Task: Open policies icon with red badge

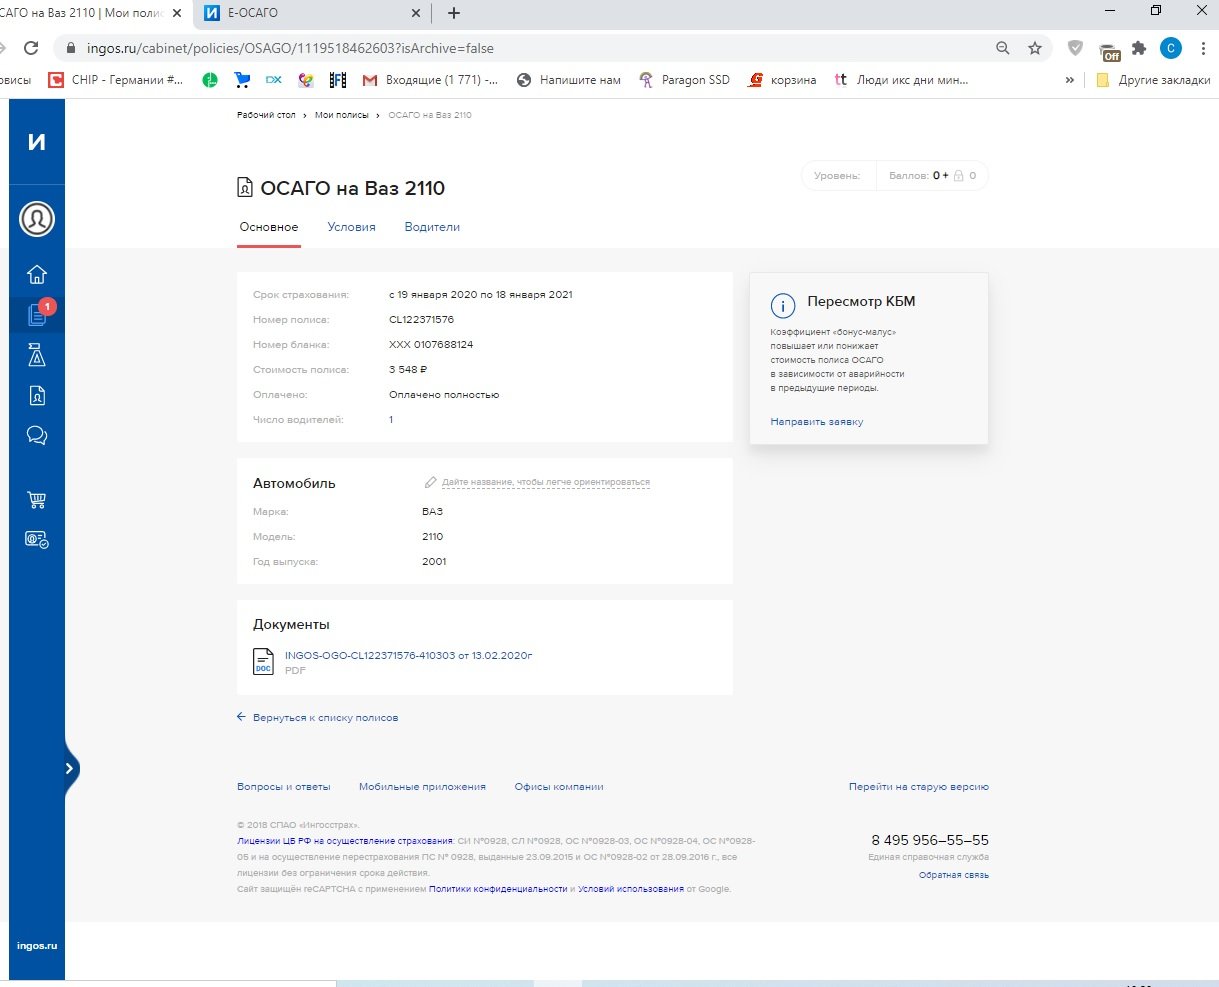Action: [x=39, y=314]
